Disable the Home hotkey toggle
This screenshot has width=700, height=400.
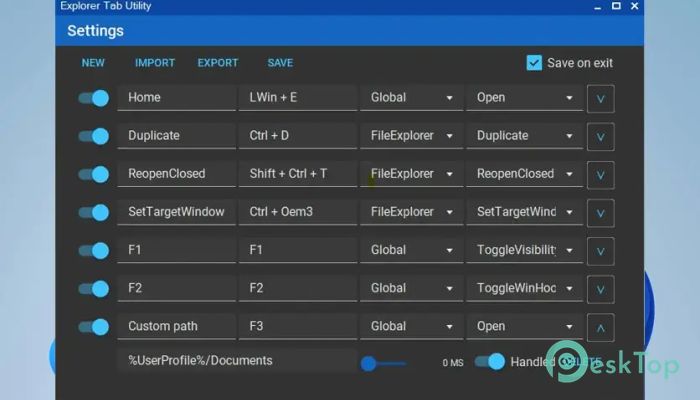pyautogui.click(x=94, y=98)
